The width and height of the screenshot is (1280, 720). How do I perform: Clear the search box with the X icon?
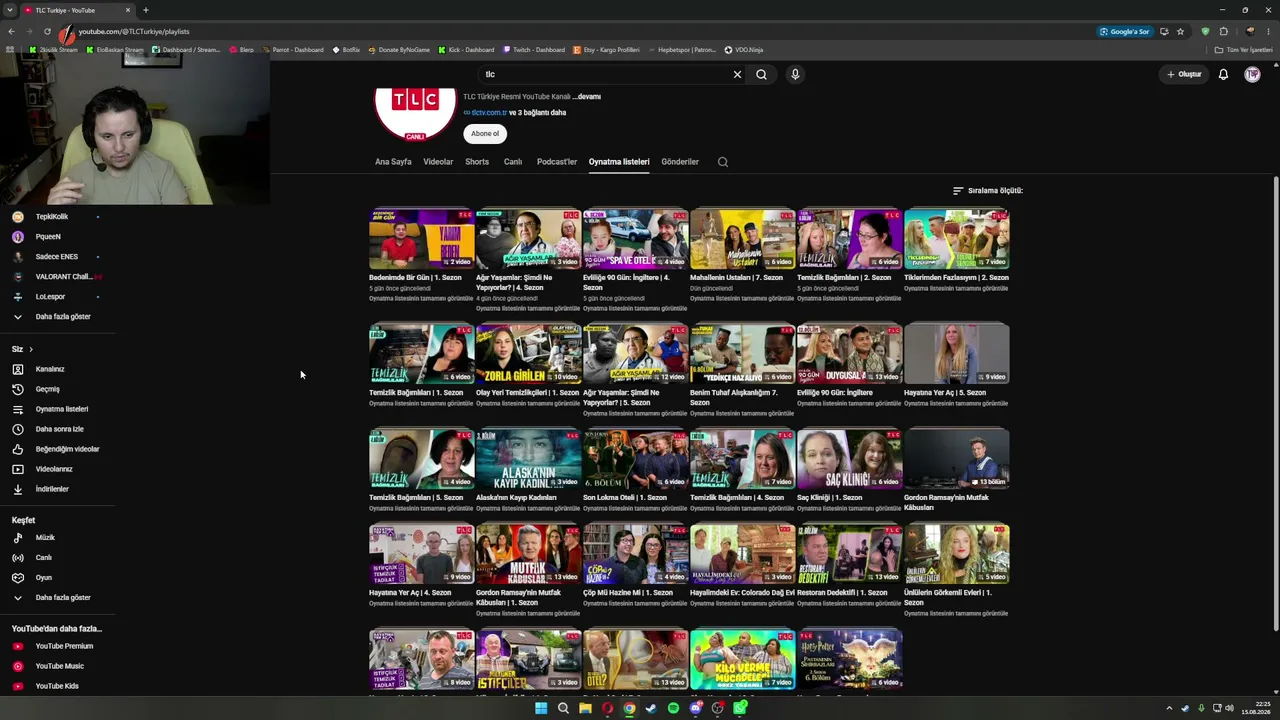point(737,74)
